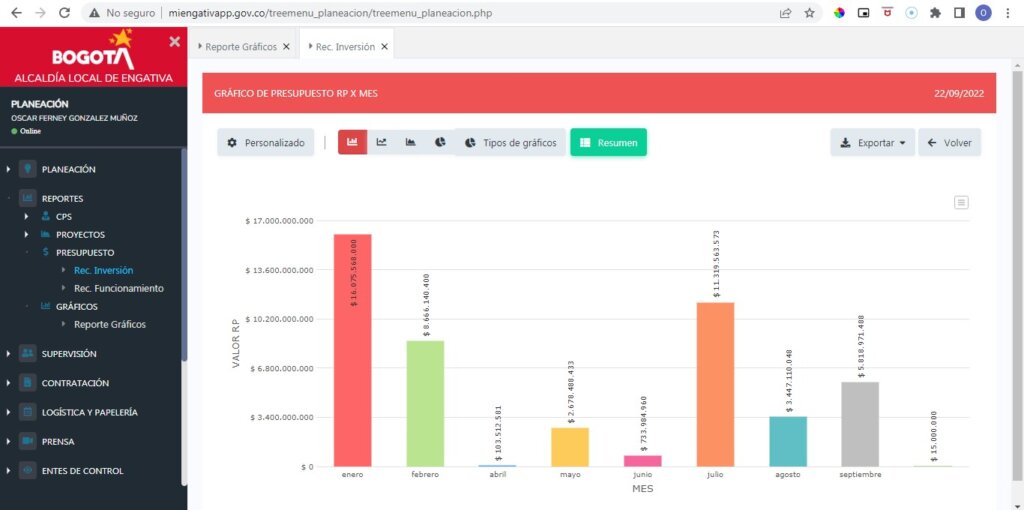Open the chart hamburger context menu
Image resolution: width=1024 pixels, height=510 pixels.
(x=961, y=202)
